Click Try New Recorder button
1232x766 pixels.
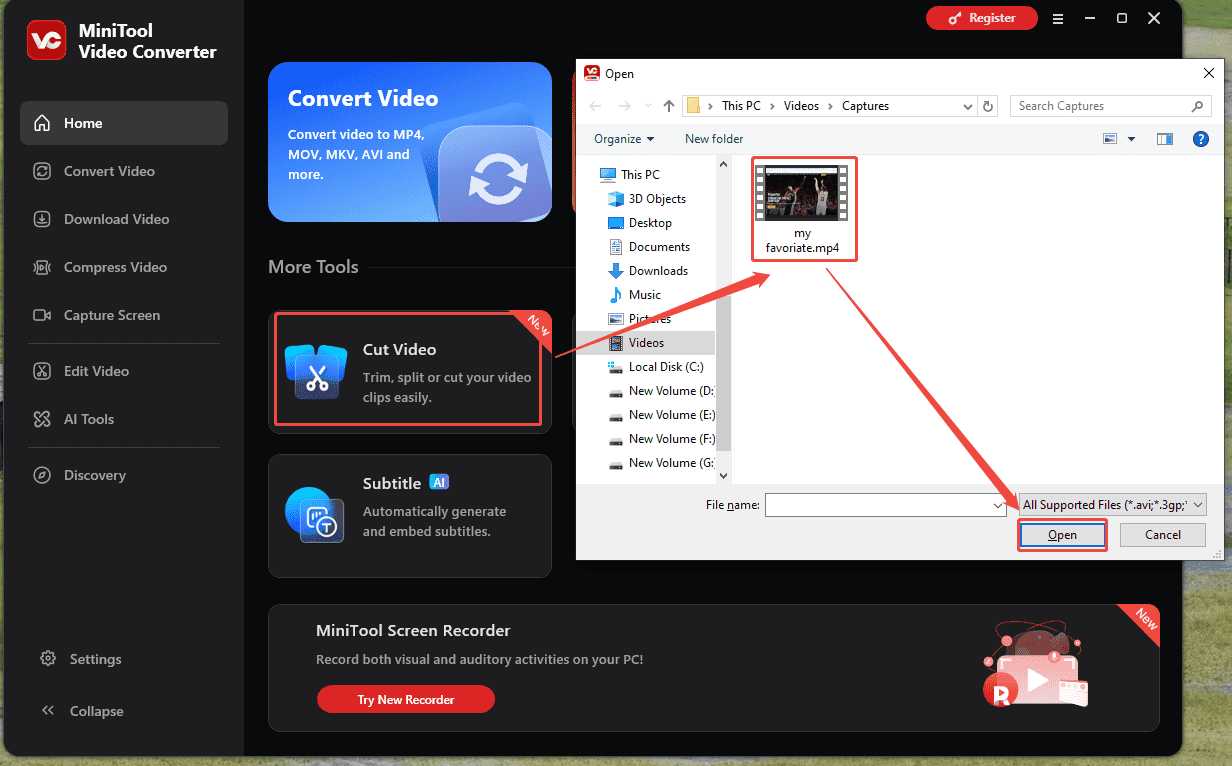406,699
